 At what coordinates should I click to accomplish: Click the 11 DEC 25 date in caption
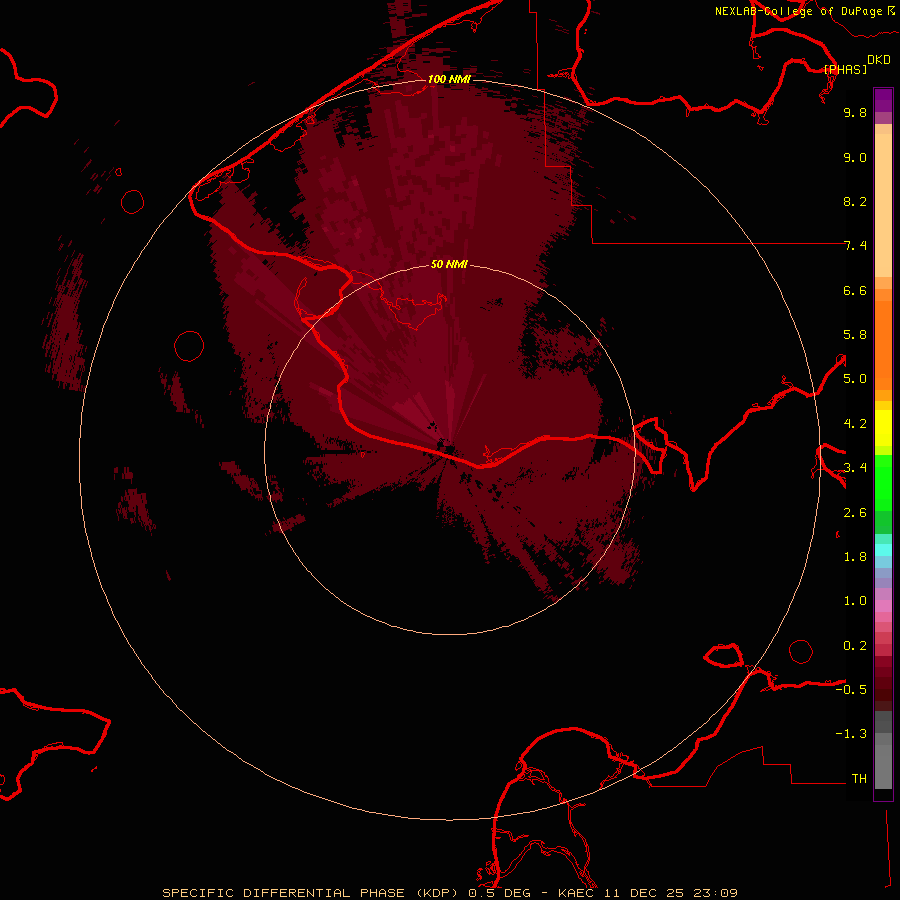pos(643,893)
